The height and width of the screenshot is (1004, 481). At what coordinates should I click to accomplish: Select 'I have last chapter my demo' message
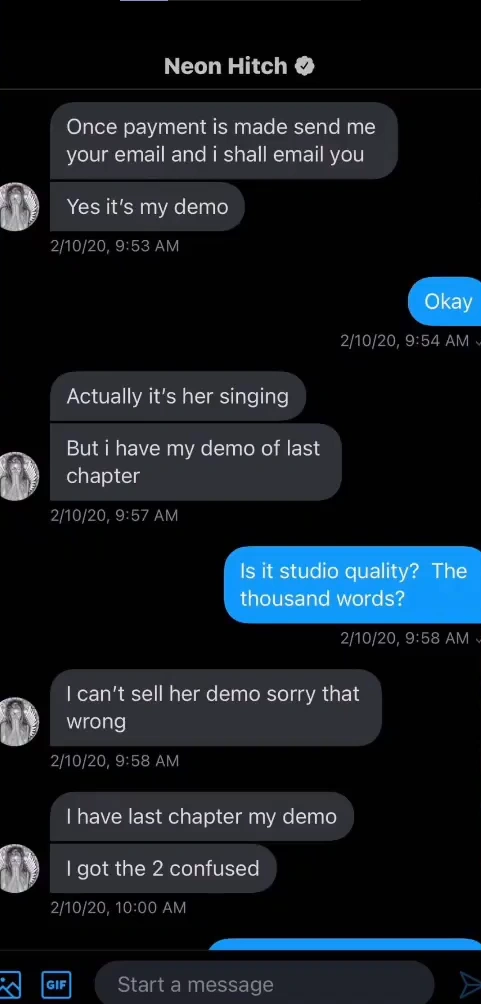[x=201, y=816]
